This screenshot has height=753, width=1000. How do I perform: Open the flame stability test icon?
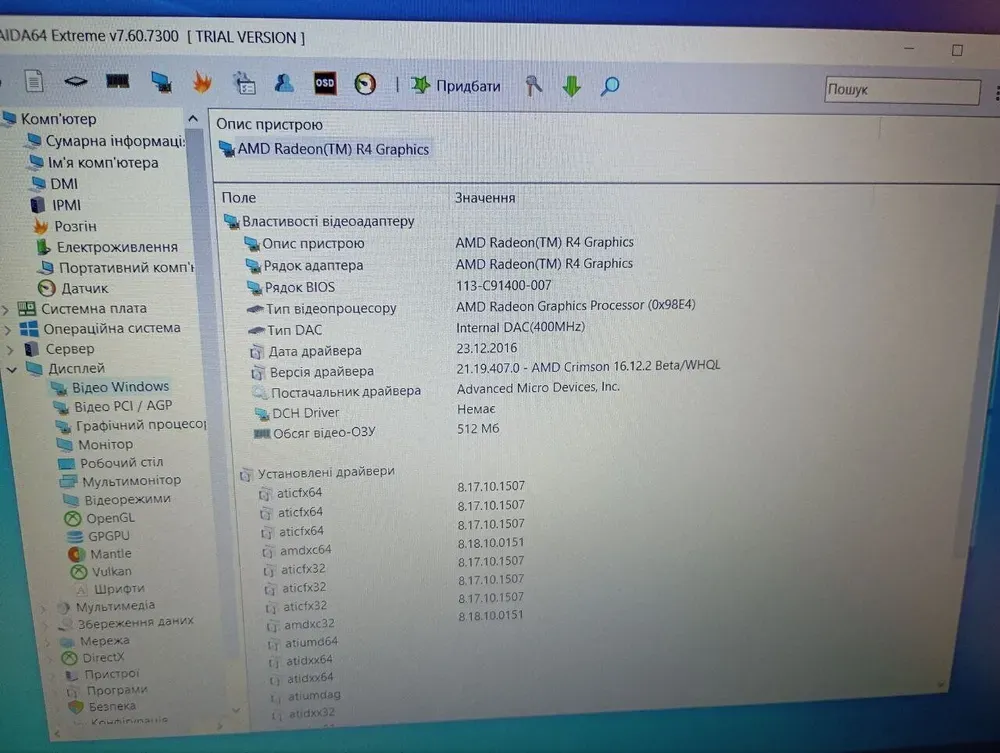(x=202, y=83)
